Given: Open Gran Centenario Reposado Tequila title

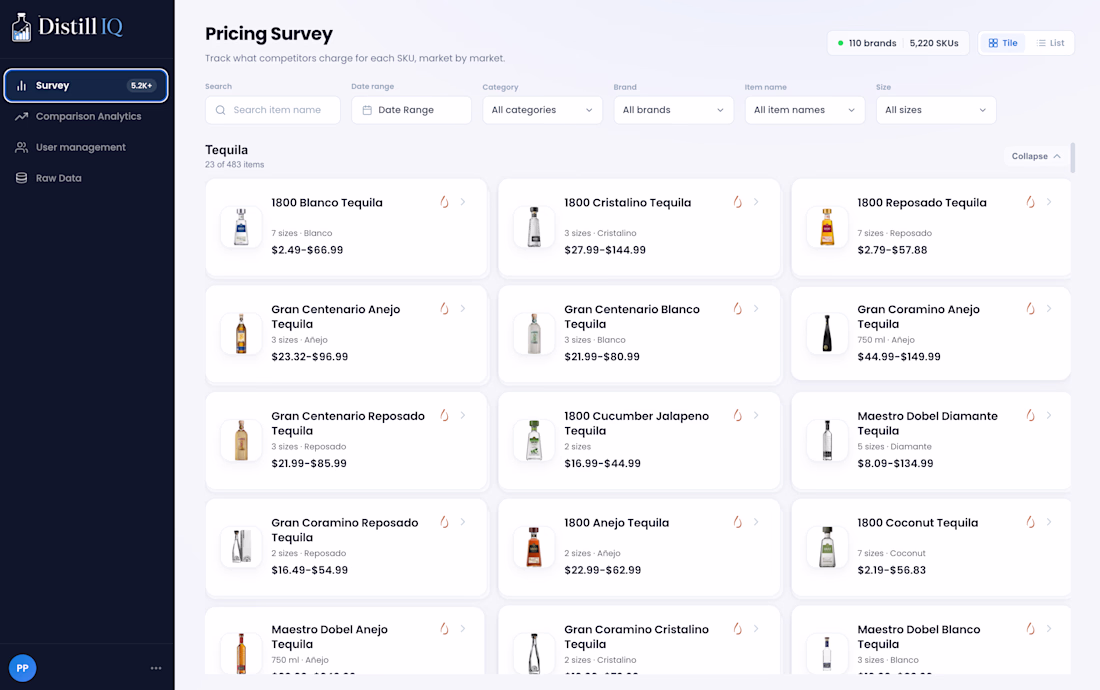Looking at the screenshot, I should (348, 424).
